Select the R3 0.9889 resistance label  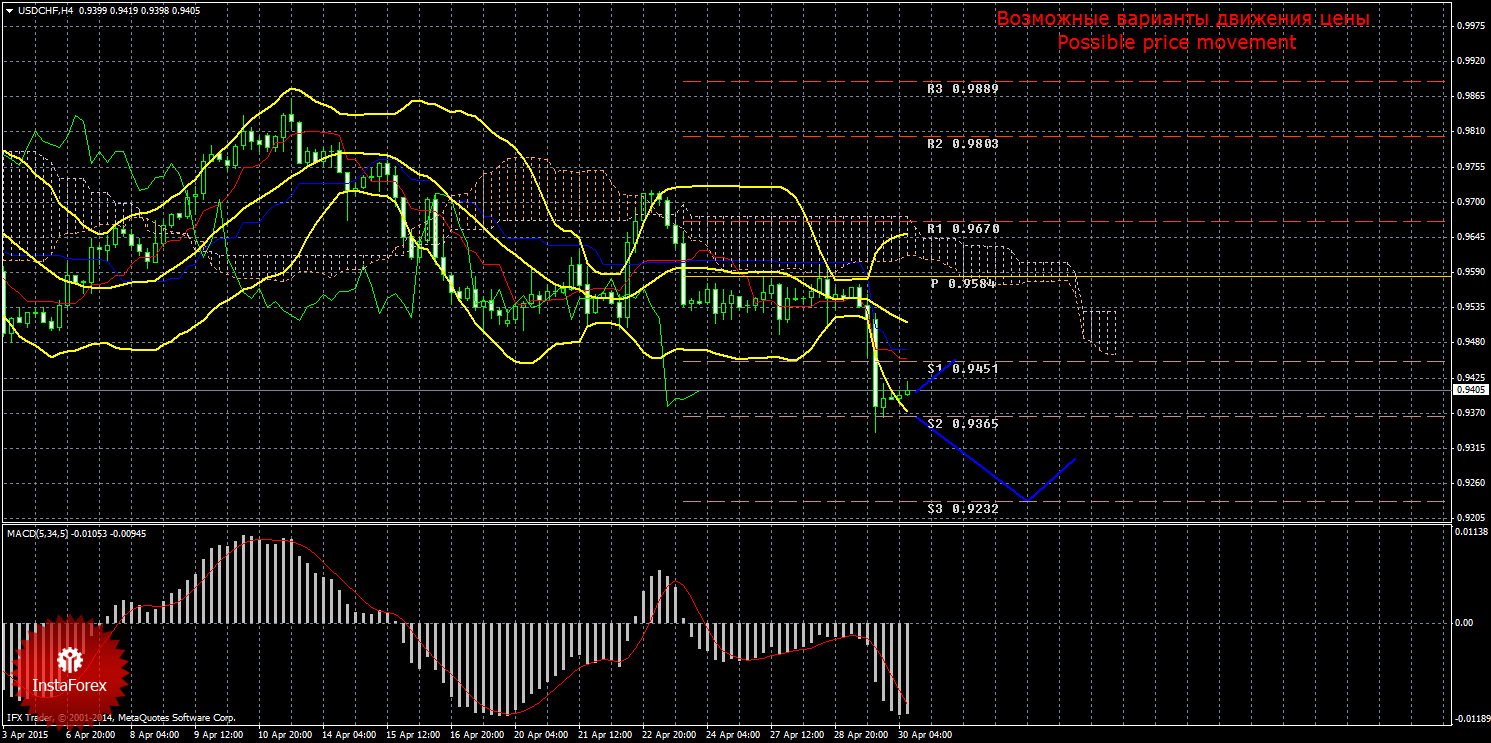coord(962,88)
